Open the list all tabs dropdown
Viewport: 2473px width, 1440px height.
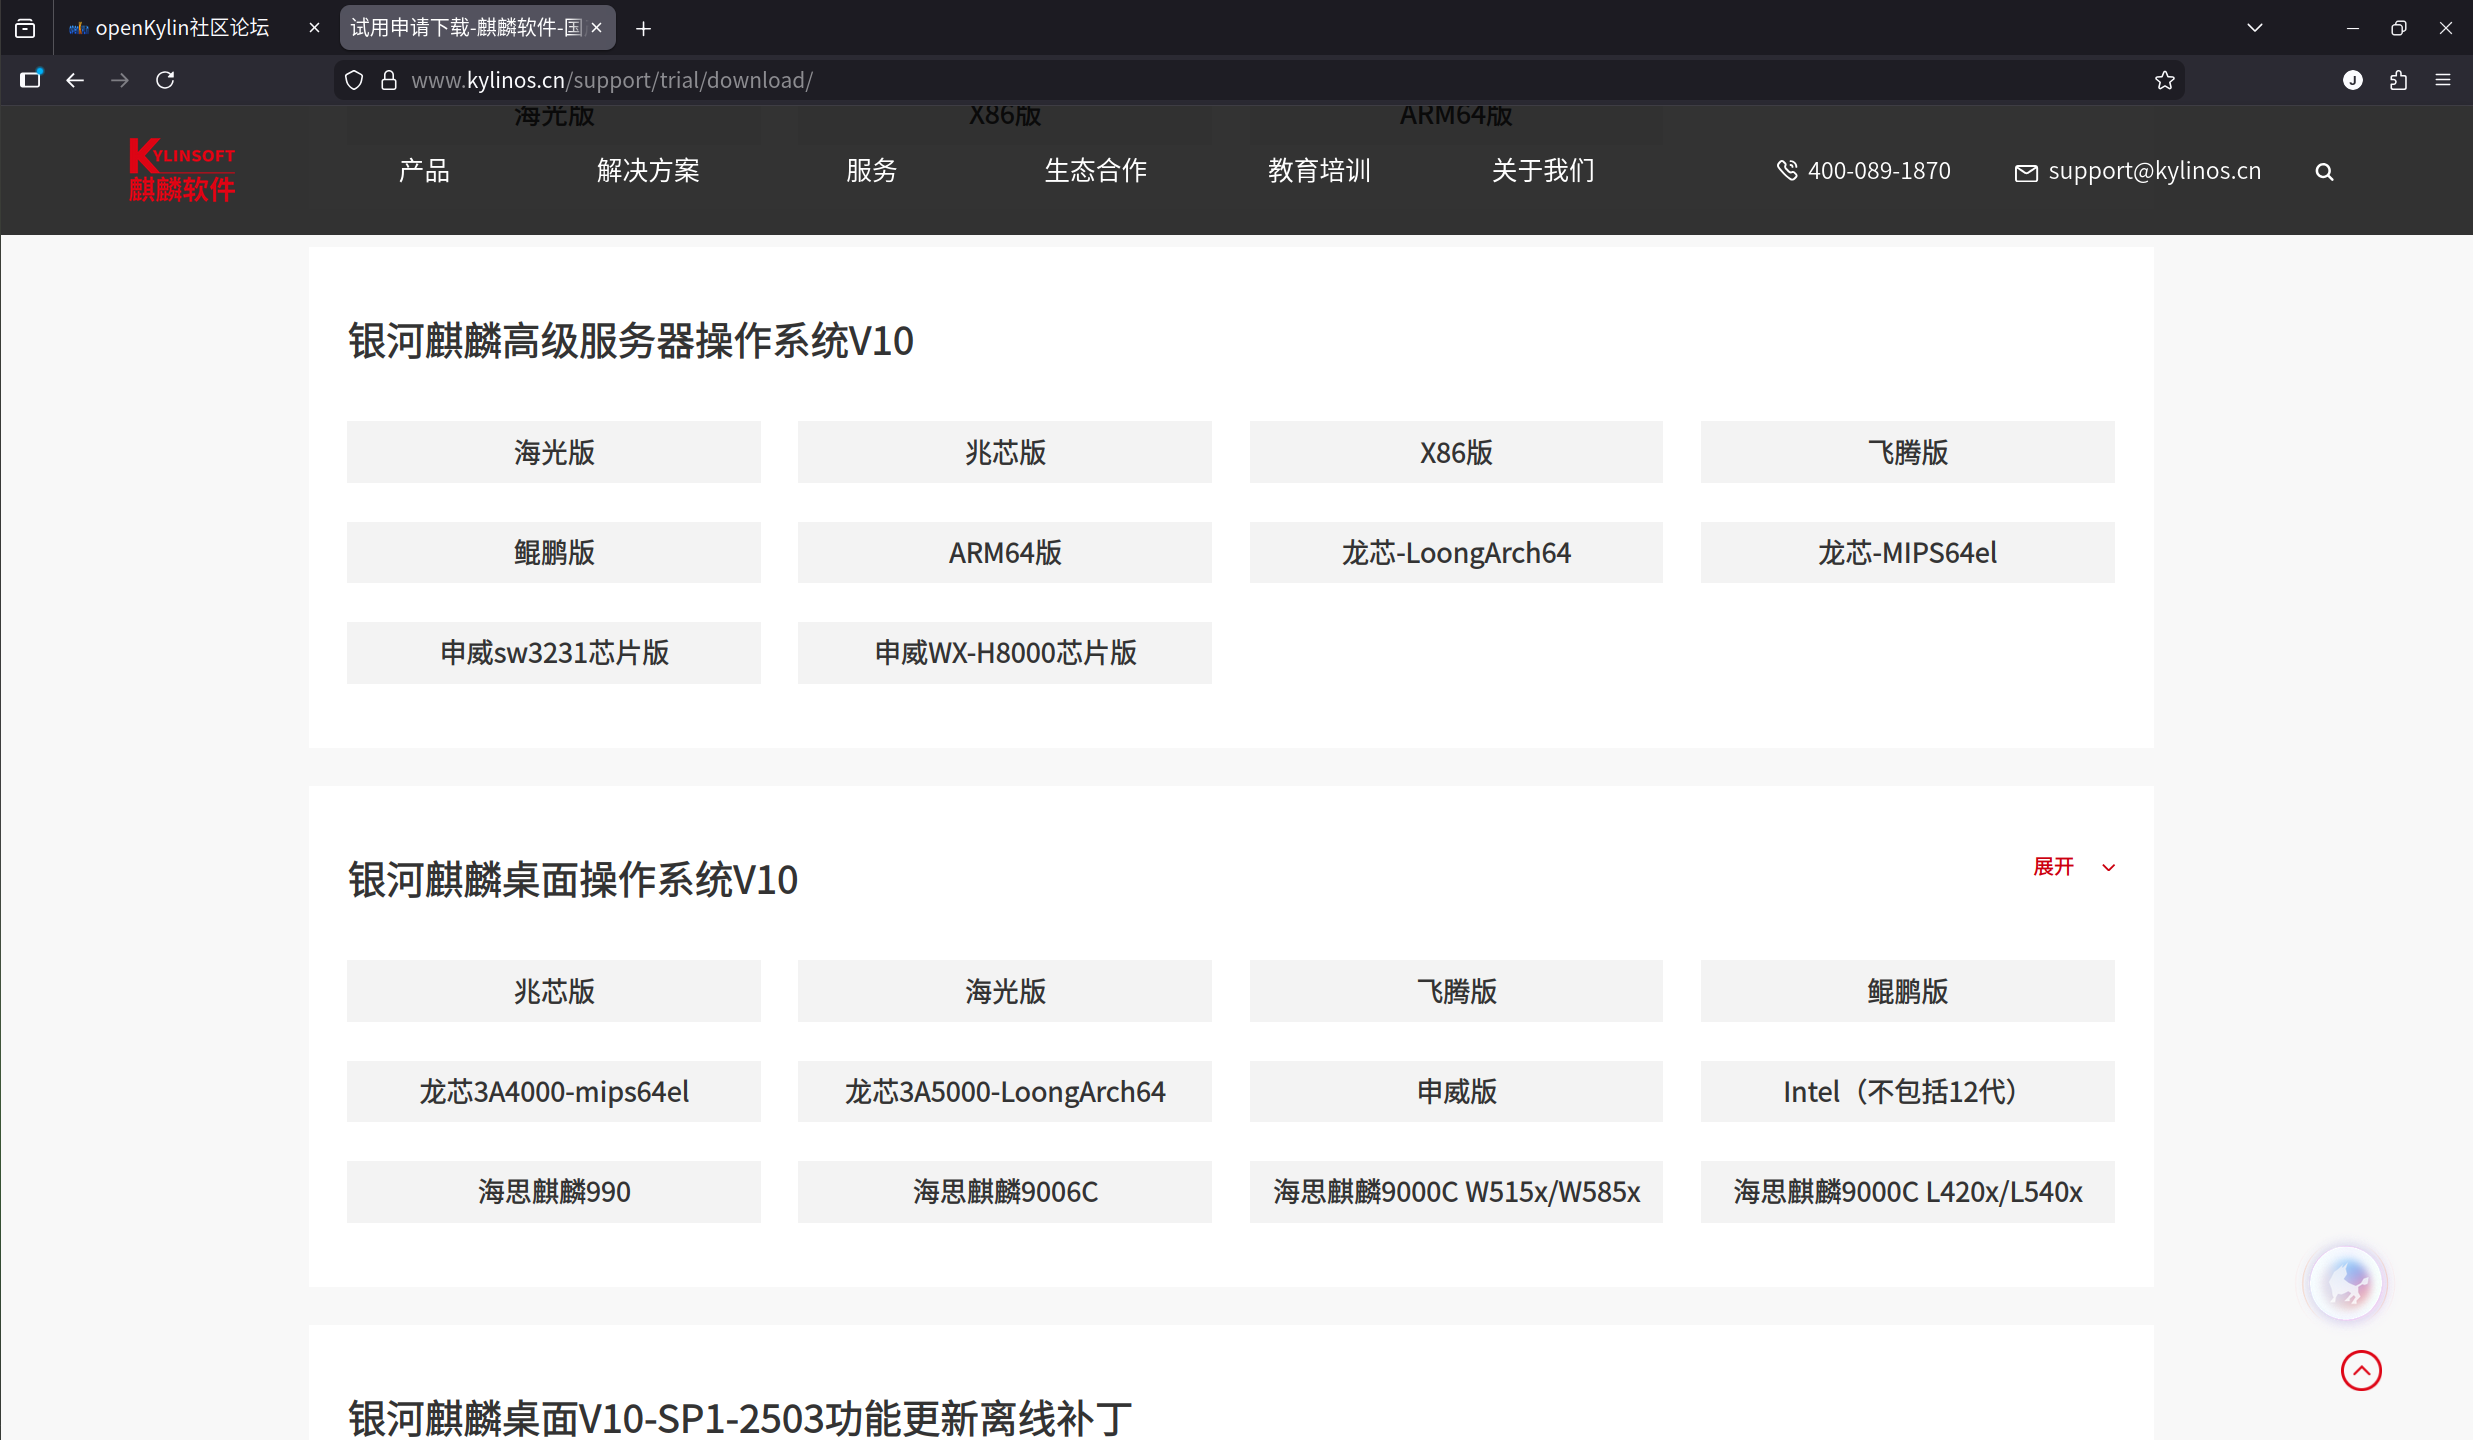pyautogui.click(x=2254, y=28)
